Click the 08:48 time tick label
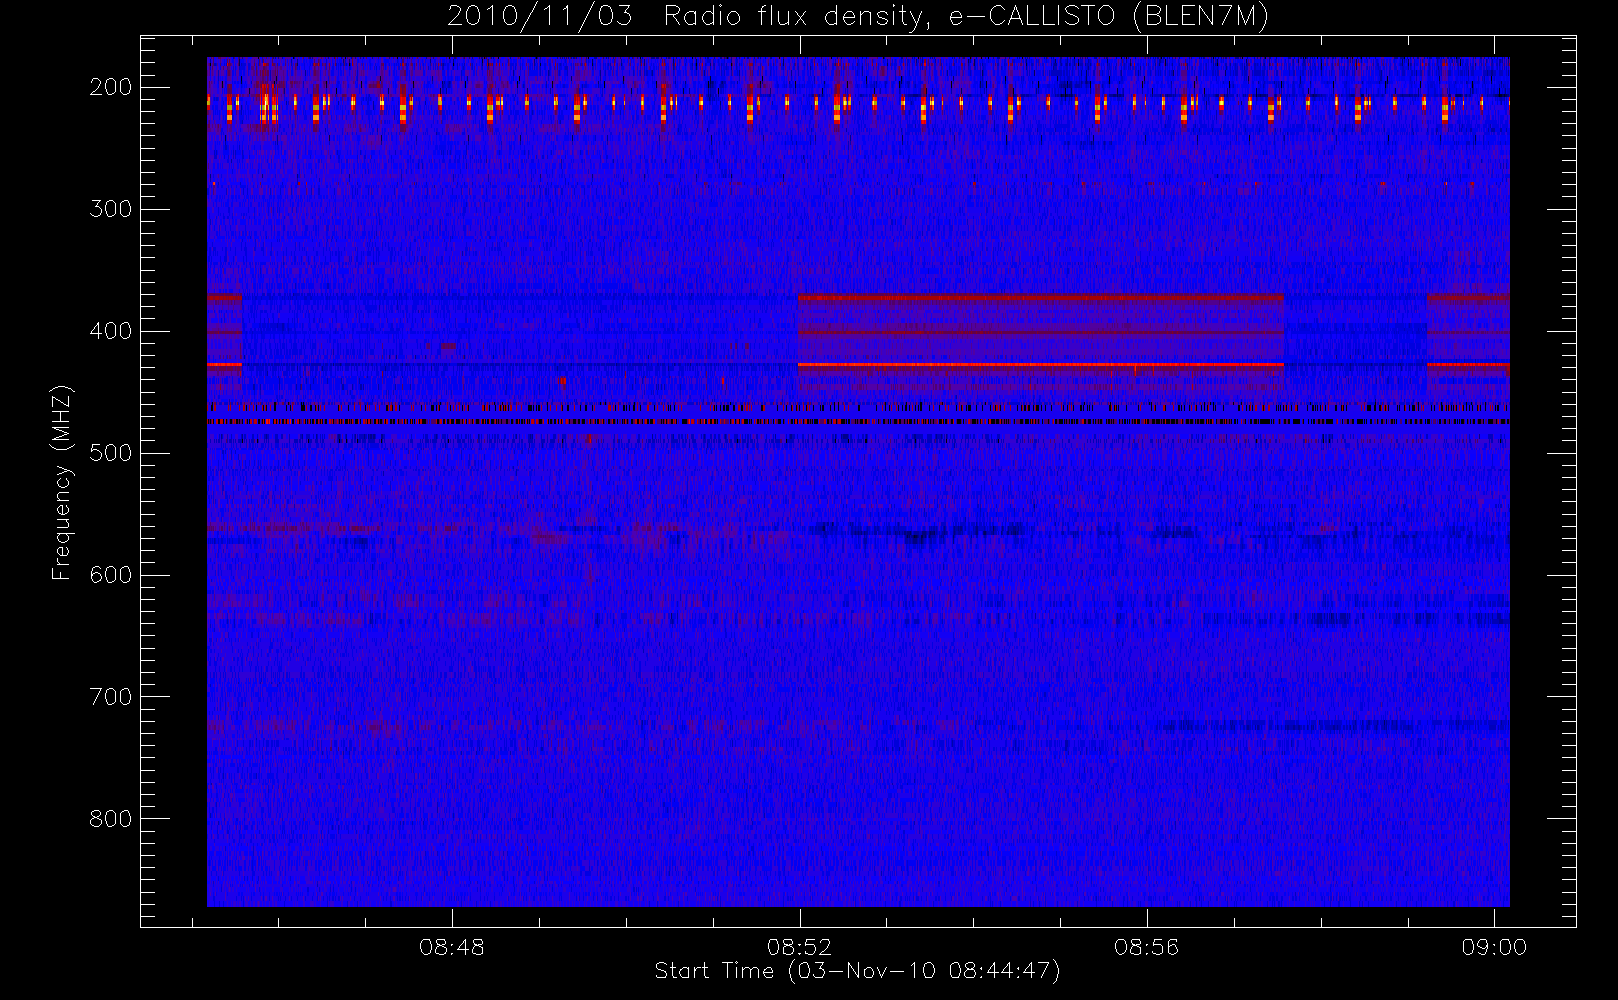Image resolution: width=1618 pixels, height=1000 pixels. [x=452, y=946]
